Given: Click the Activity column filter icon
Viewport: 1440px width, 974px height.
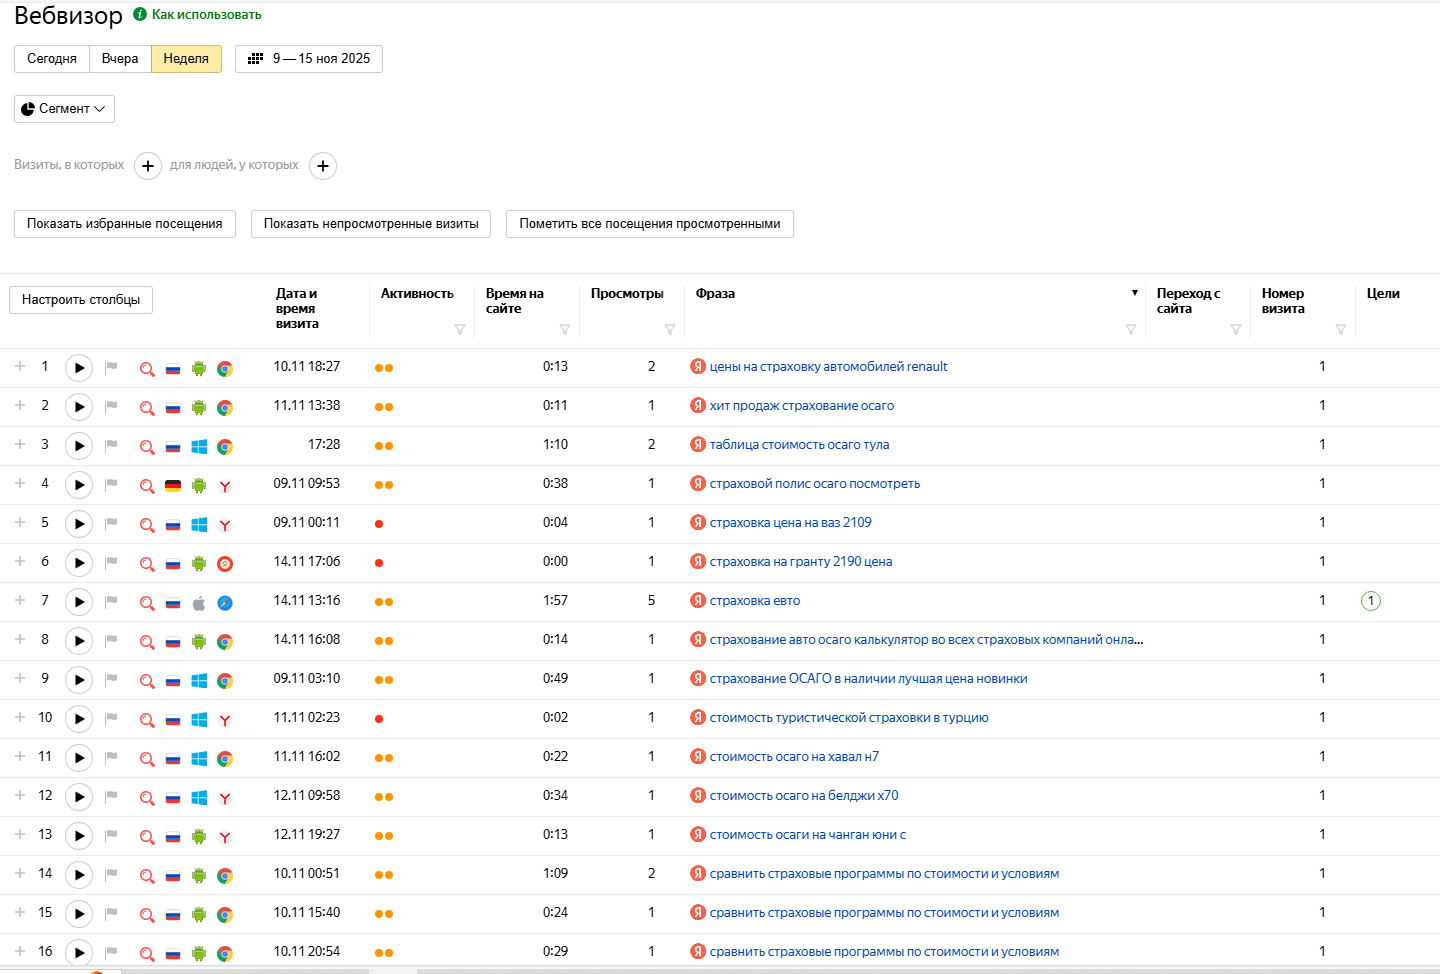Looking at the screenshot, I should click(x=460, y=330).
